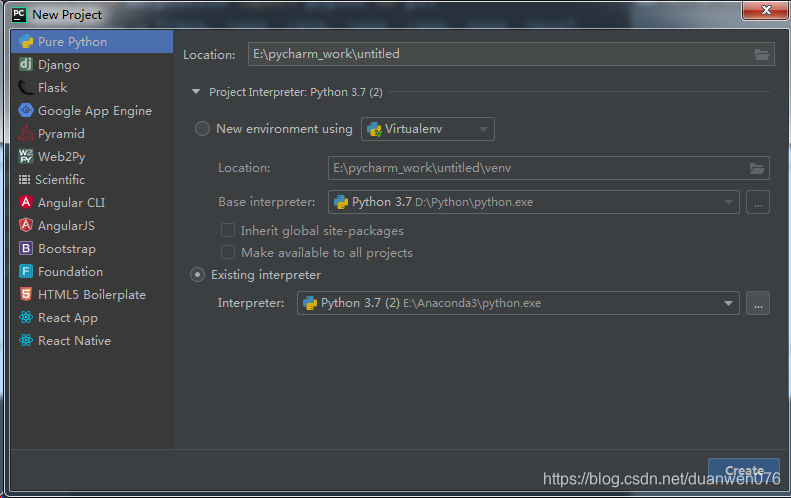The height and width of the screenshot is (498, 791).
Task: Click the Pyramid label in list
Action: pos(61,133)
